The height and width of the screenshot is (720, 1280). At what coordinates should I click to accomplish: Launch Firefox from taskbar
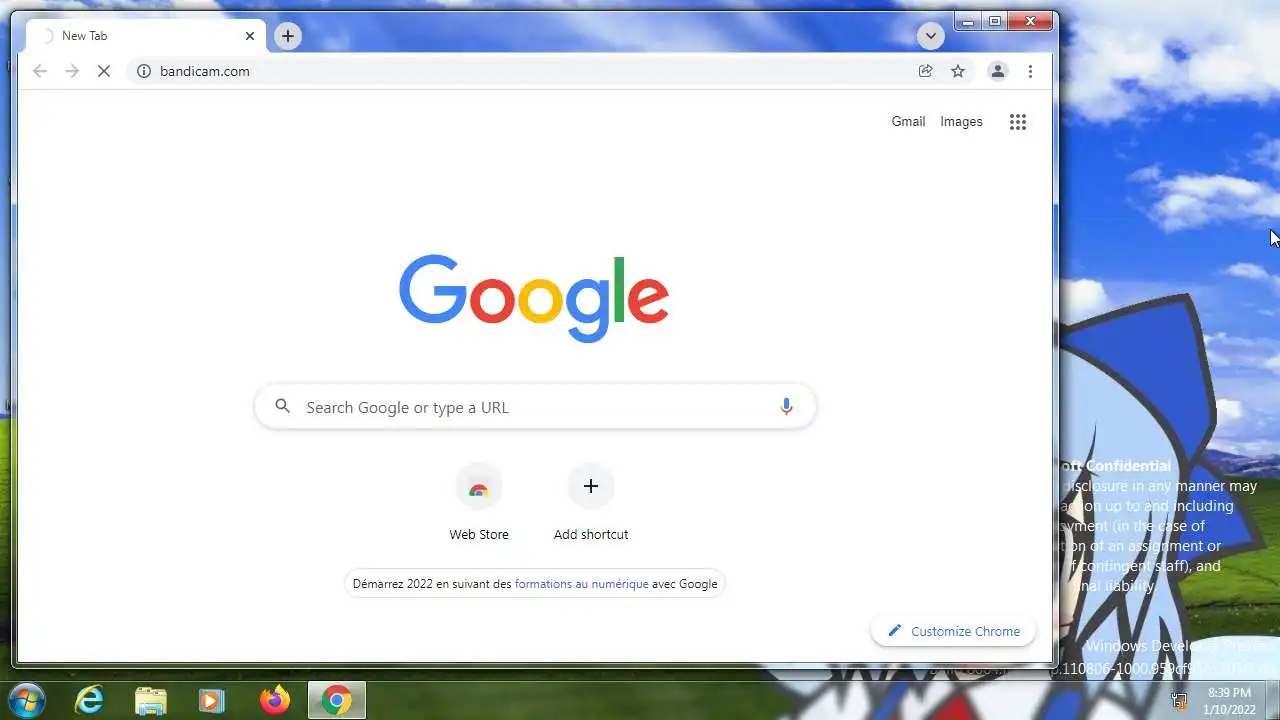point(274,700)
